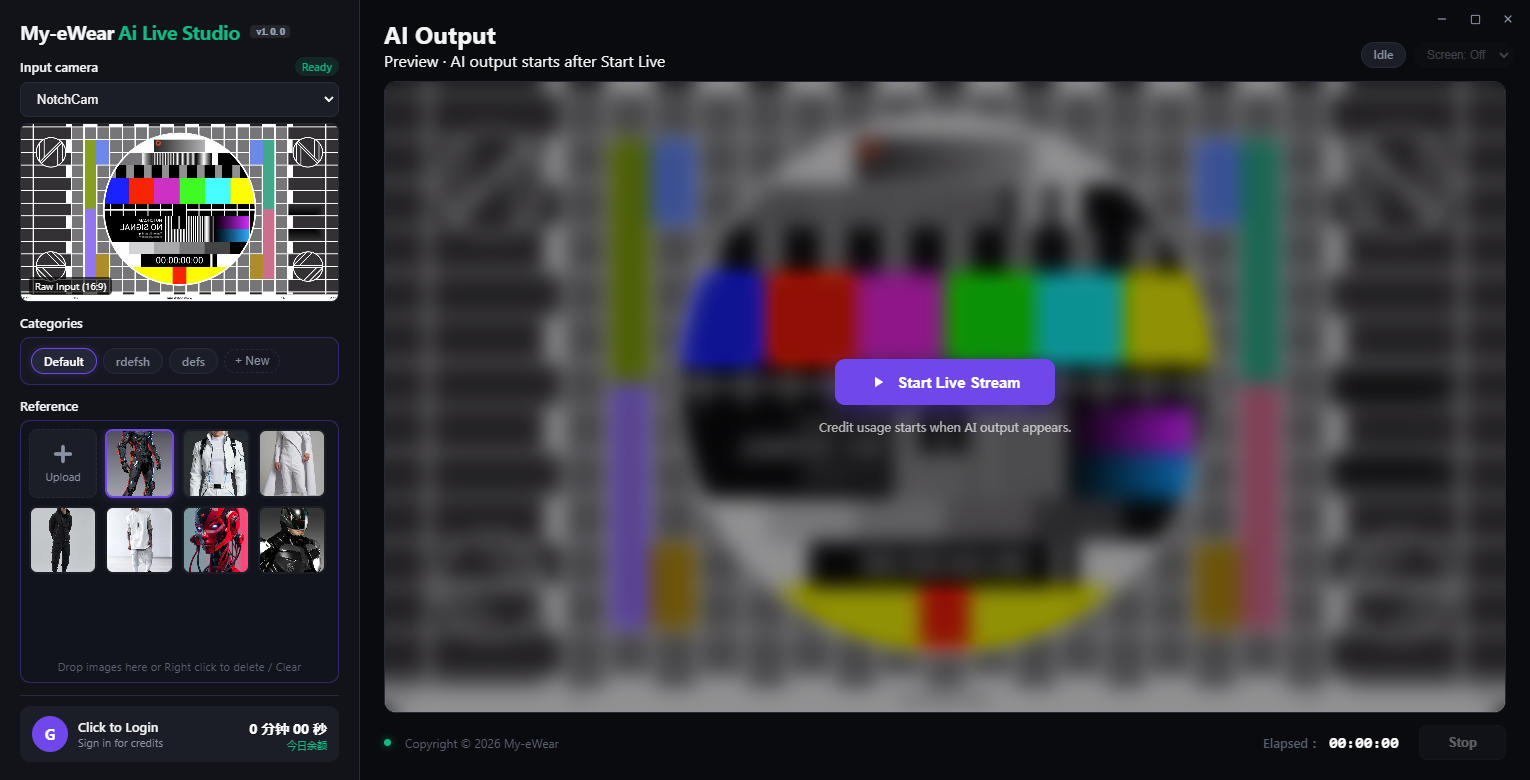The image size is (1530, 780).
Task: Open the NotchCam input camera dropdown
Action: (179, 99)
